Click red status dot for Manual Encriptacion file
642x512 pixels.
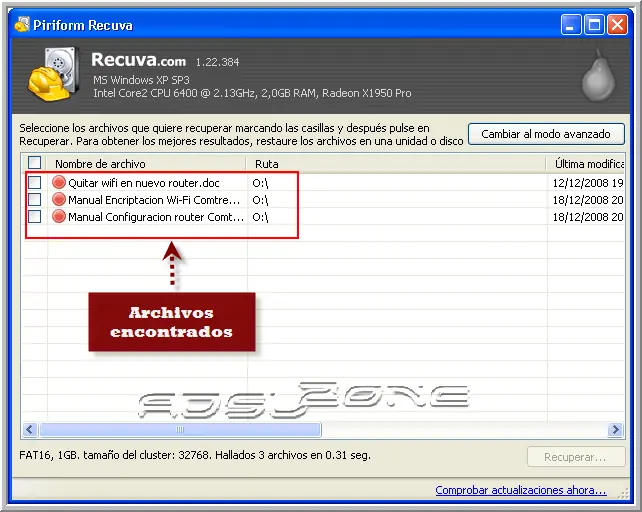tap(59, 199)
